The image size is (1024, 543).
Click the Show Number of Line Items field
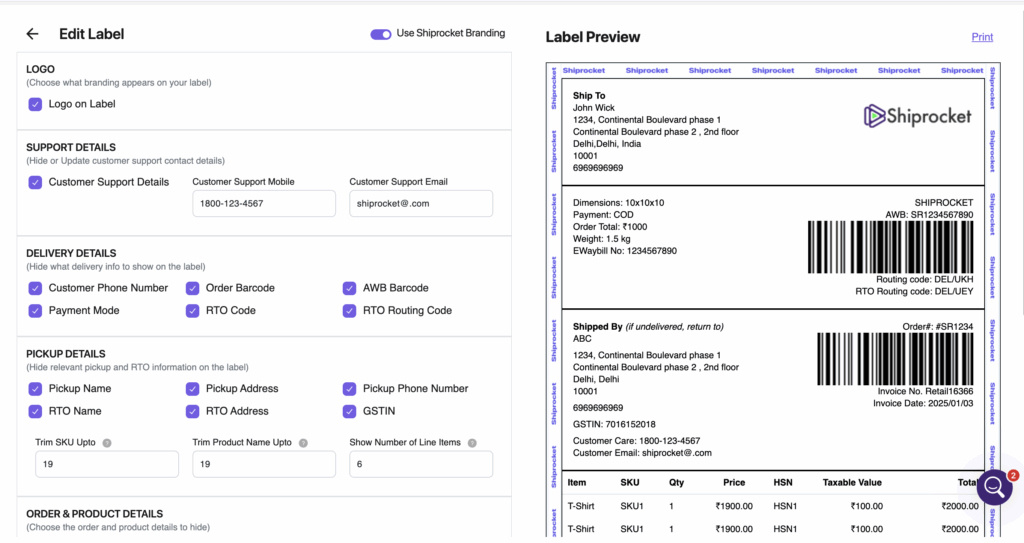pos(421,464)
